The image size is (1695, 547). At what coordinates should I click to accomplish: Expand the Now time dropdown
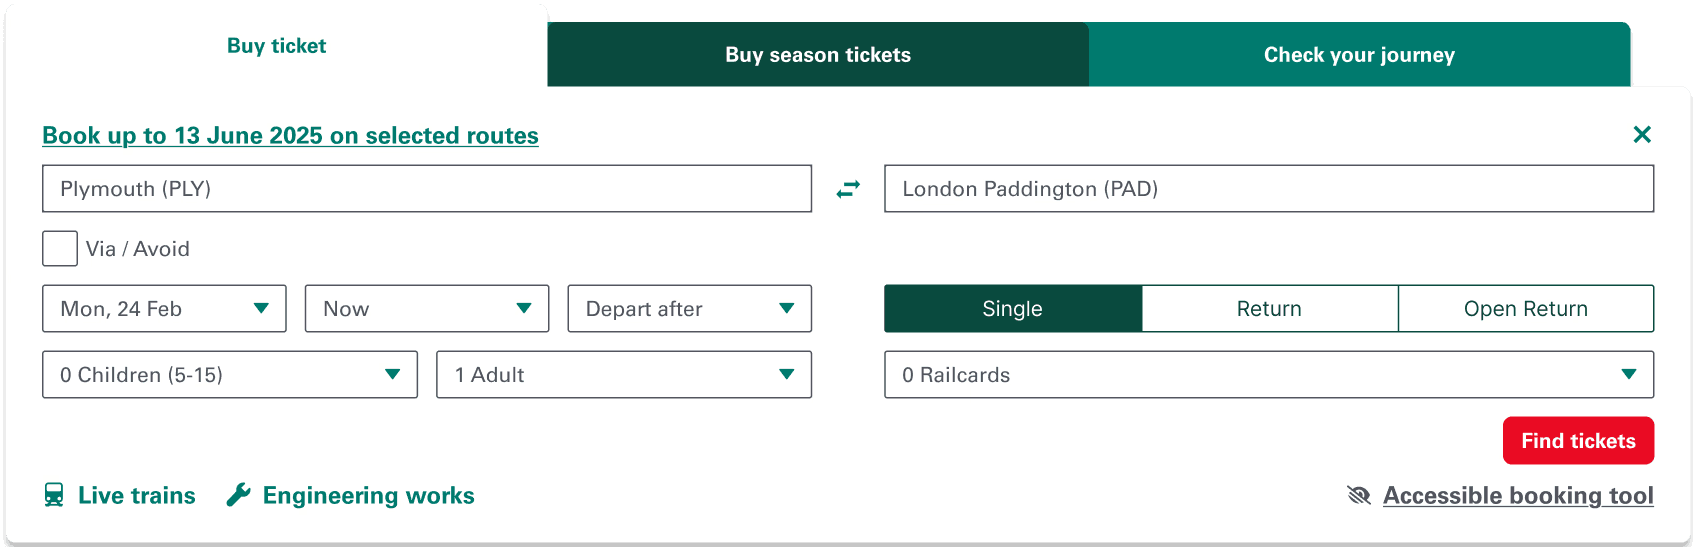427,309
